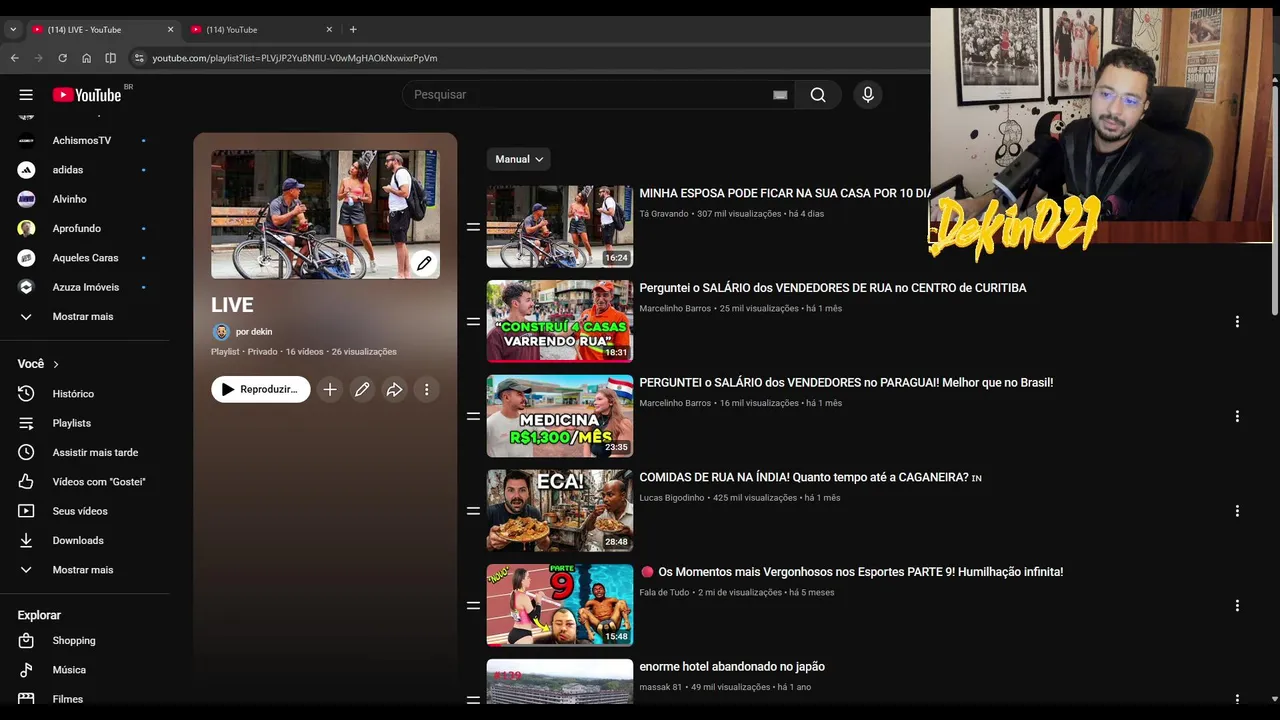Expand Mostrar mais under subscriptions

(82, 316)
